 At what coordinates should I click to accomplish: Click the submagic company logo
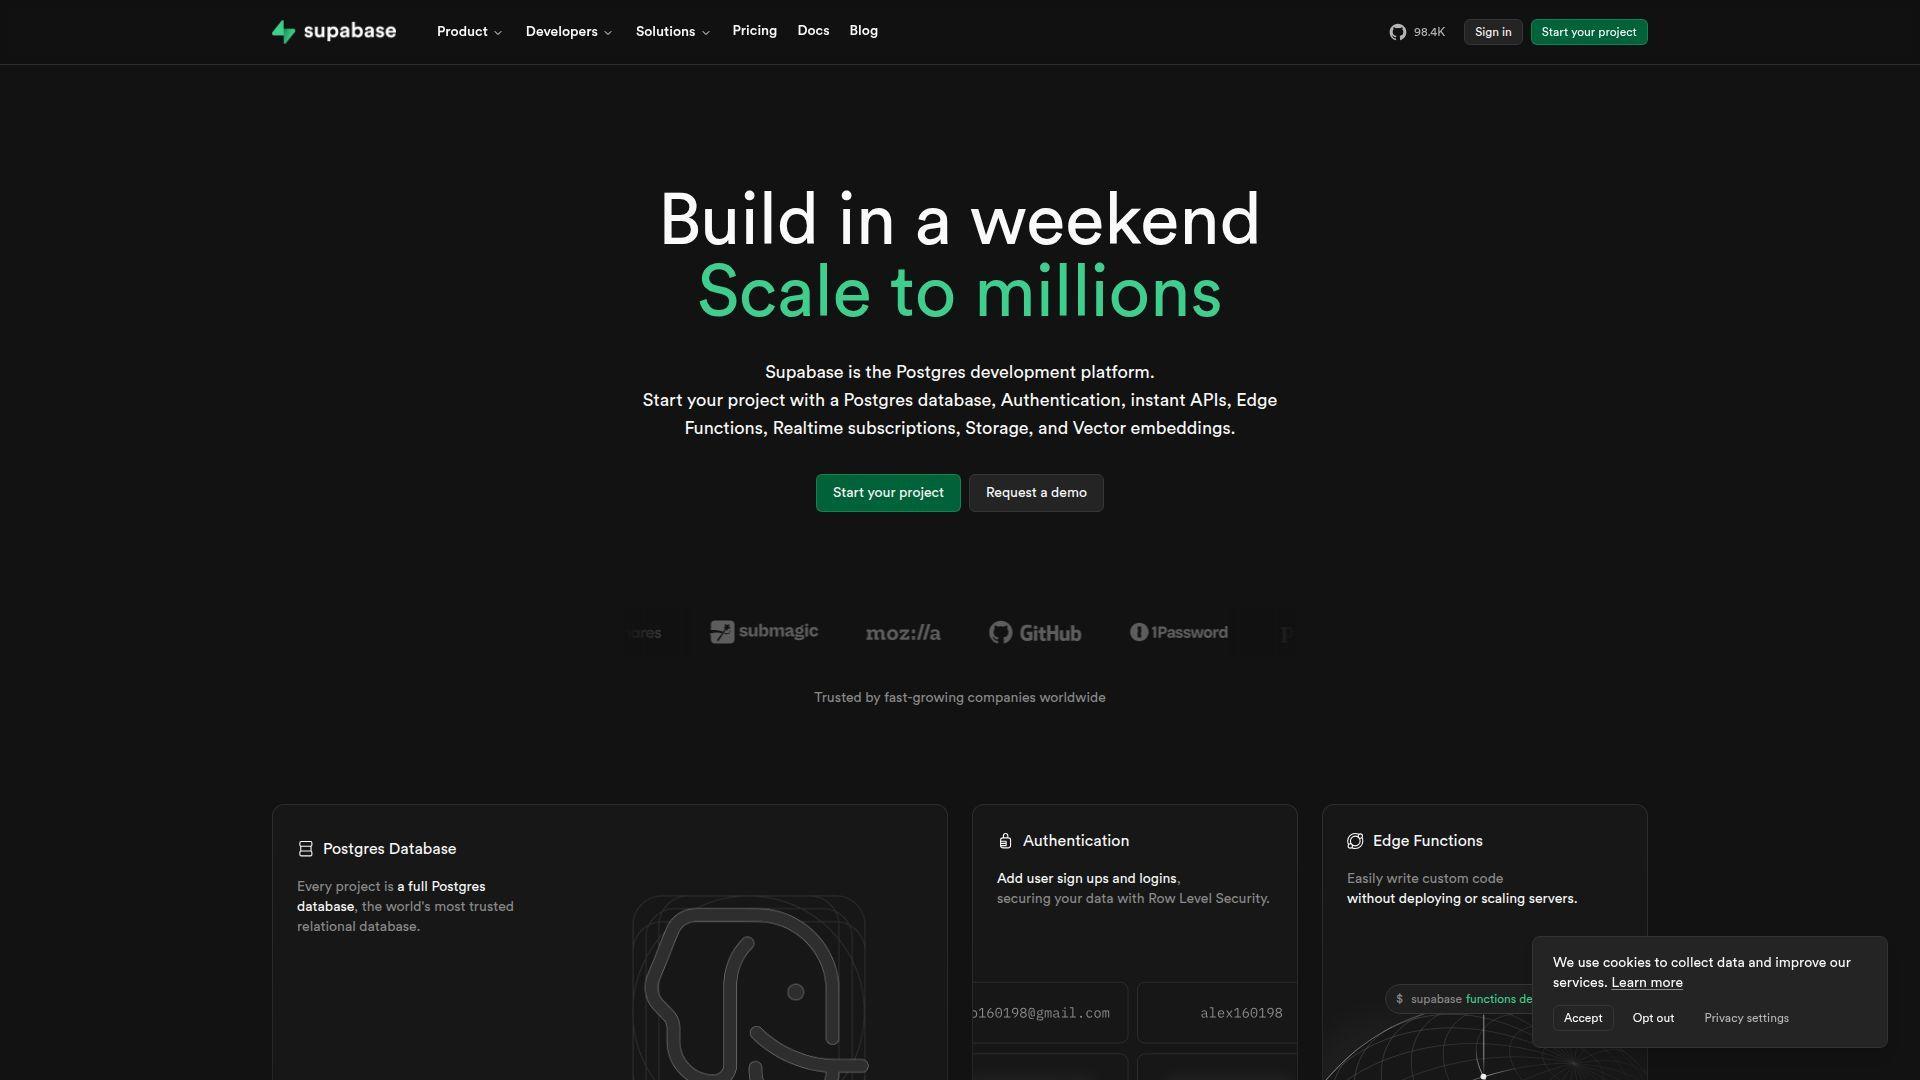[x=764, y=632]
